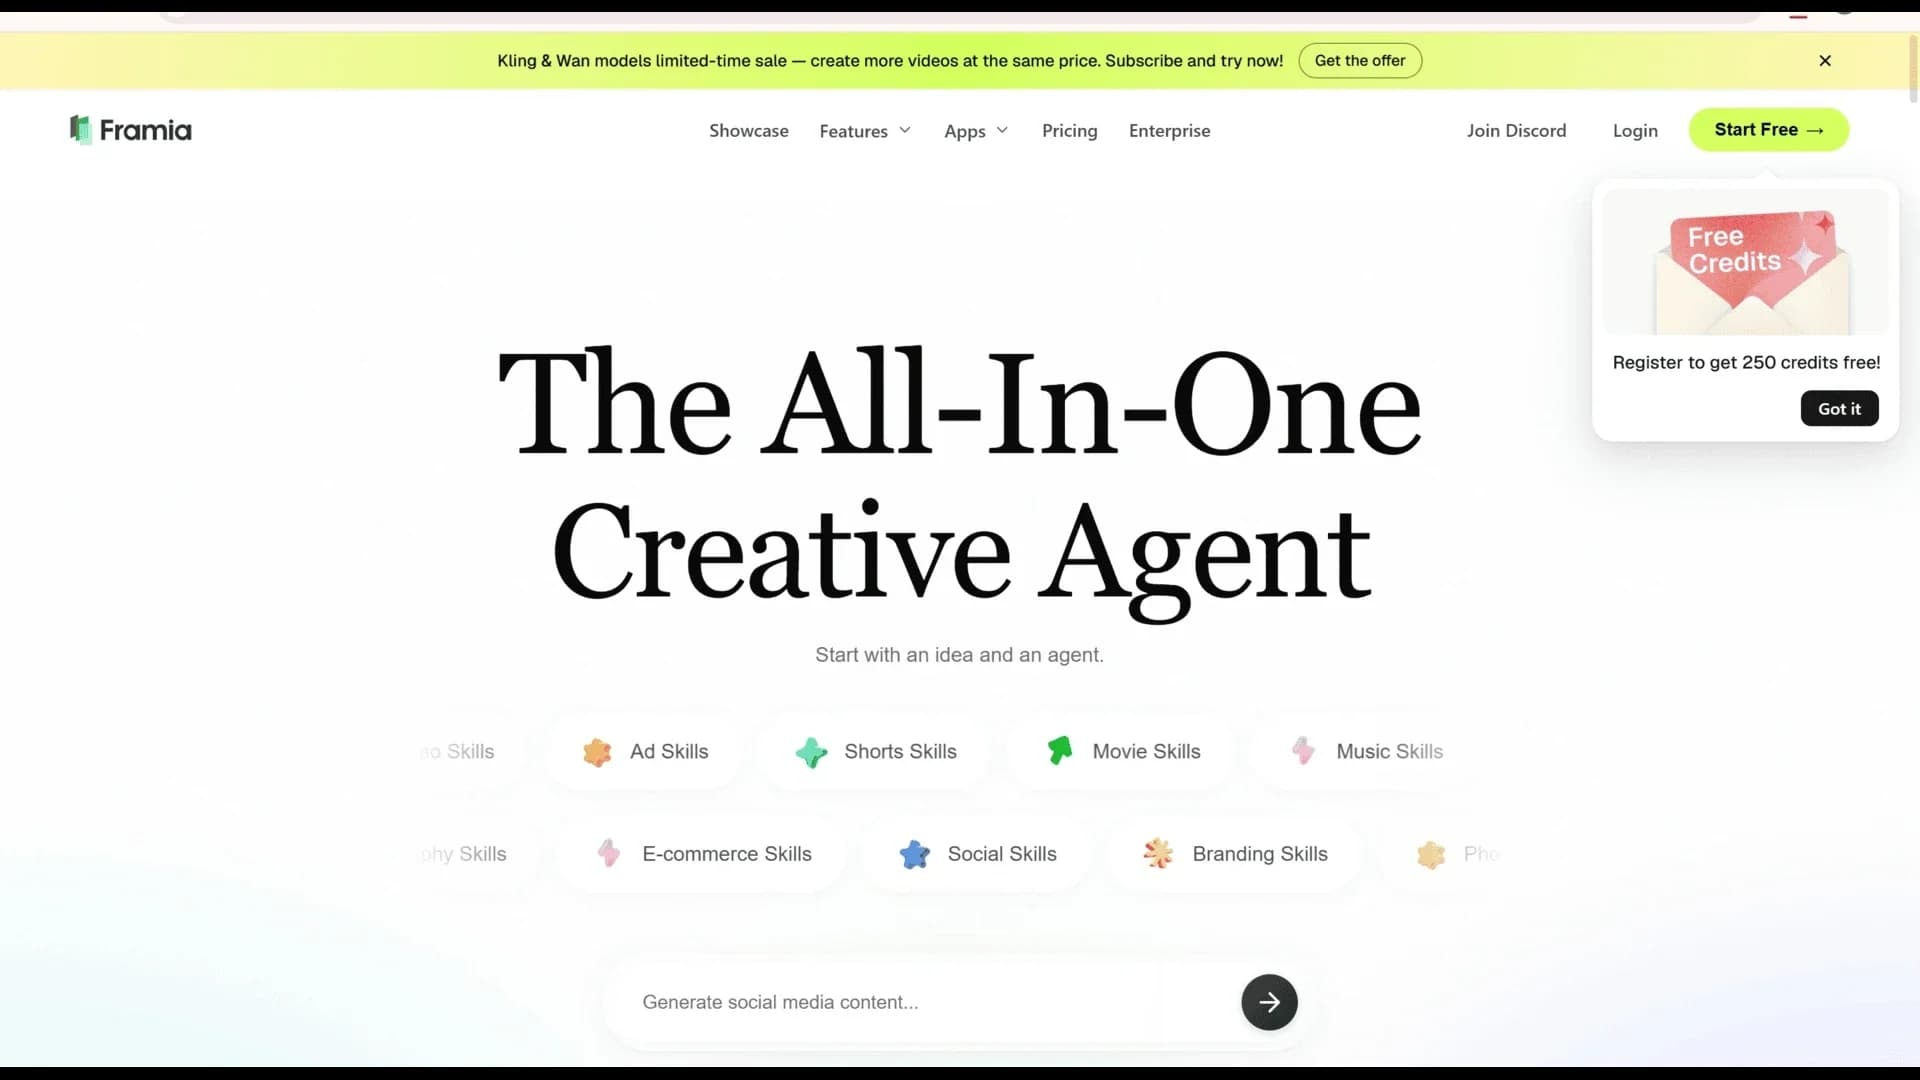Click the Get the offer button
Screen dimensions: 1920x1080
coord(1360,61)
